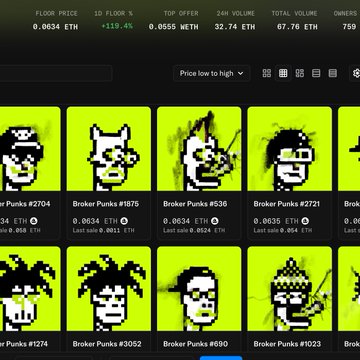Click Last sale 0.0524 ETH on #536
This screenshot has height=360, width=360.
194,230
